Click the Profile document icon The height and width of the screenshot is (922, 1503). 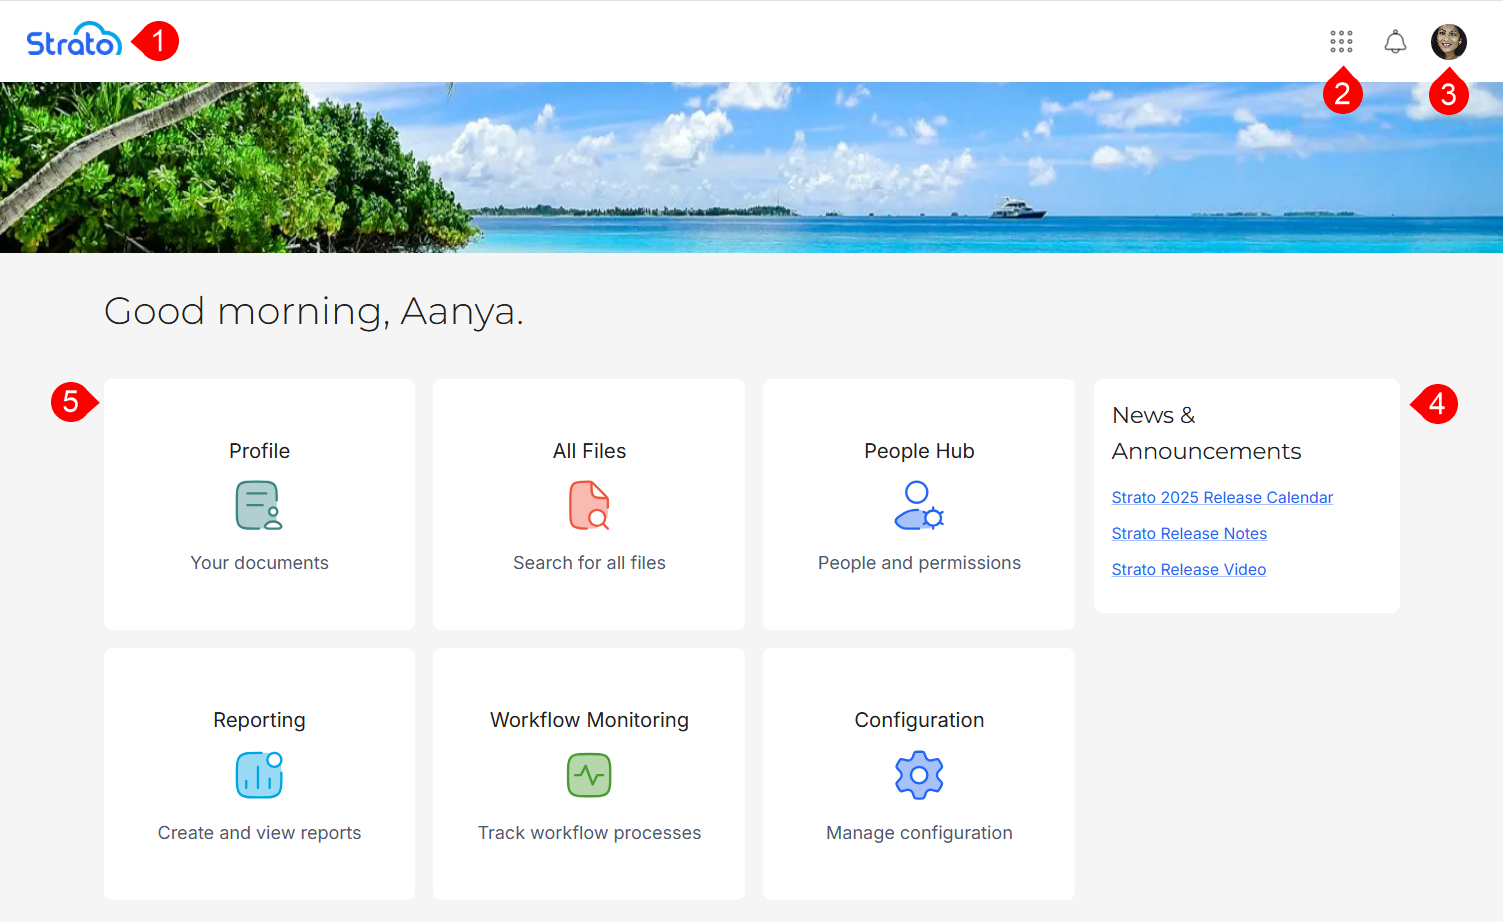pyautogui.click(x=259, y=505)
